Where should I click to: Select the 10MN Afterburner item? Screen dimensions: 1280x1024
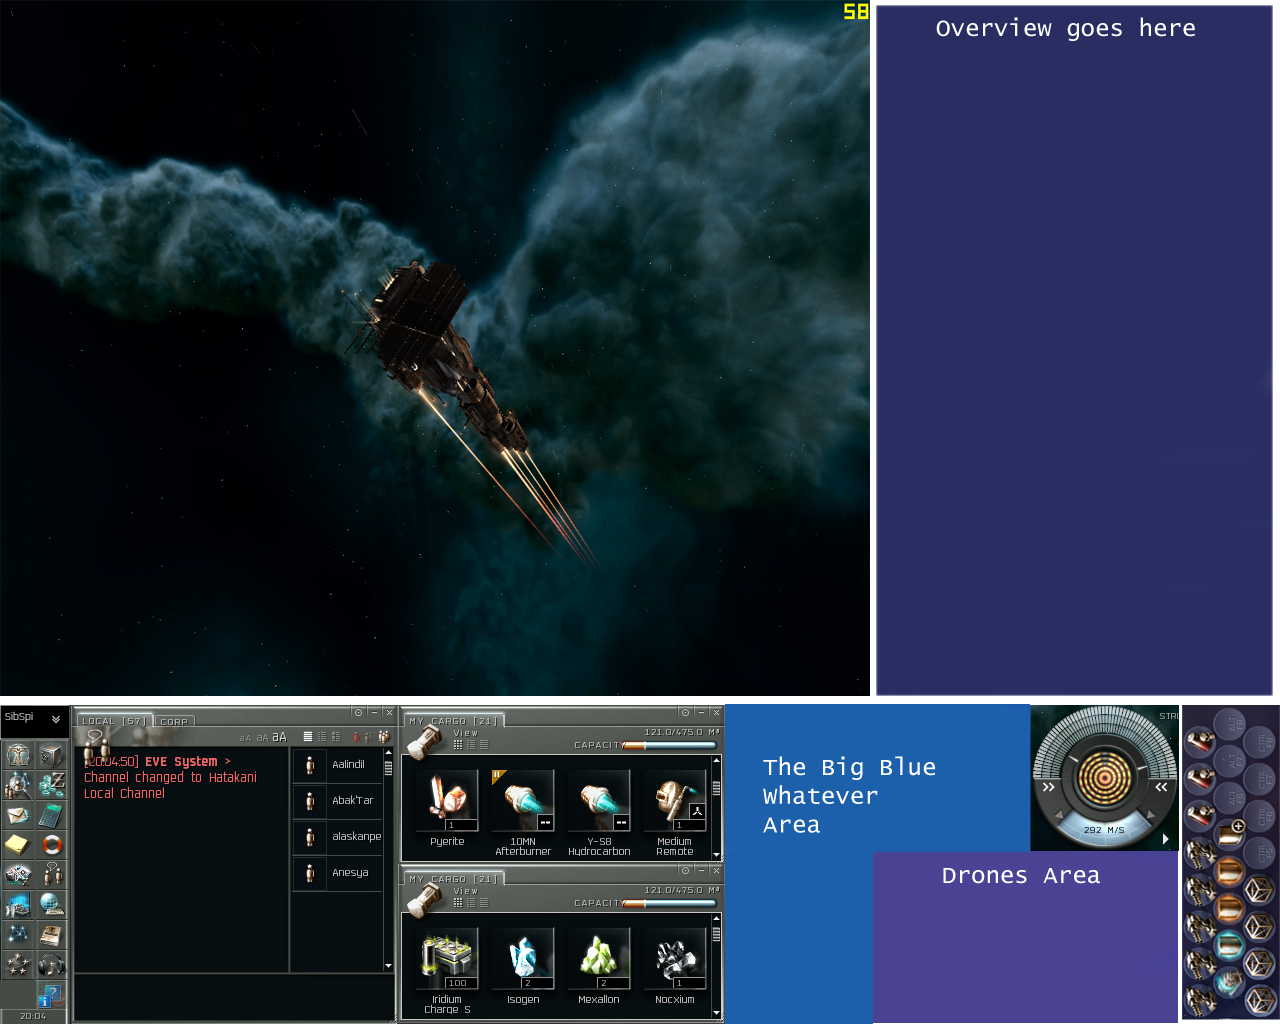click(523, 812)
